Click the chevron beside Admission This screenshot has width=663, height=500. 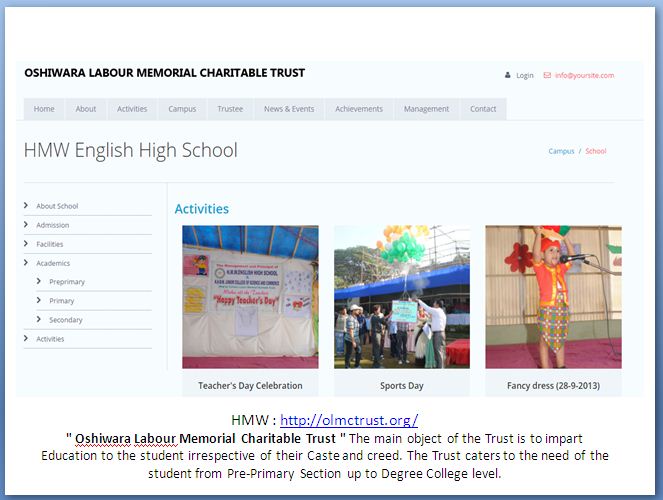pyautogui.click(x=26, y=224)
